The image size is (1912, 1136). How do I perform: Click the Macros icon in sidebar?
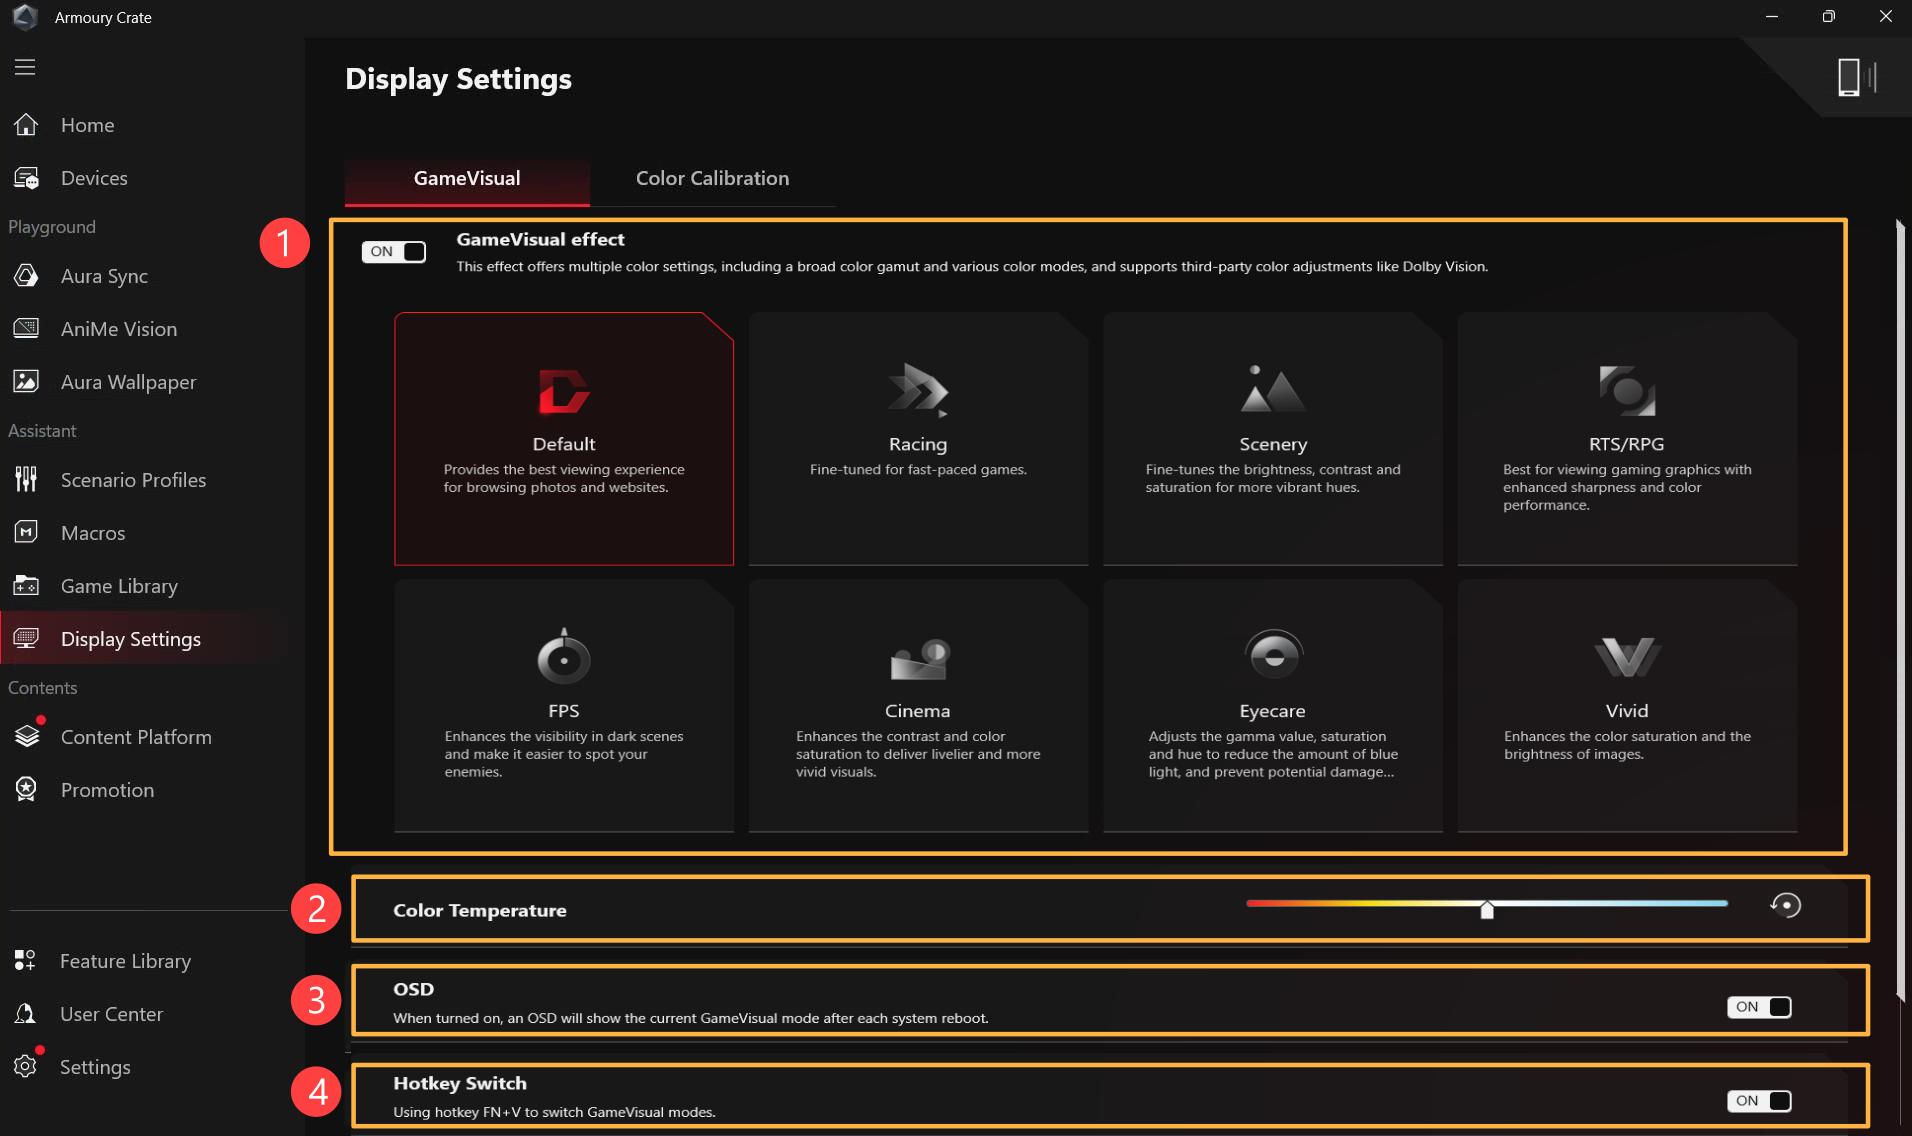pyautogui.click(x=26, y=533)
